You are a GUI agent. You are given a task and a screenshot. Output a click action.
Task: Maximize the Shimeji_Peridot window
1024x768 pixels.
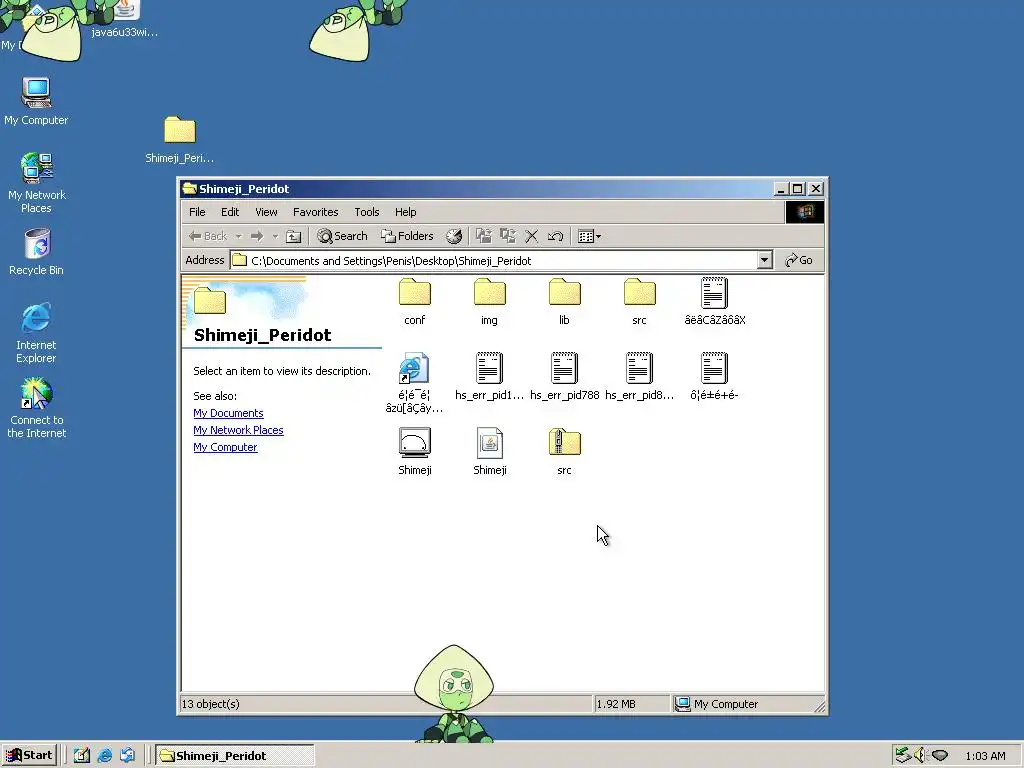[x=798, y=189]
